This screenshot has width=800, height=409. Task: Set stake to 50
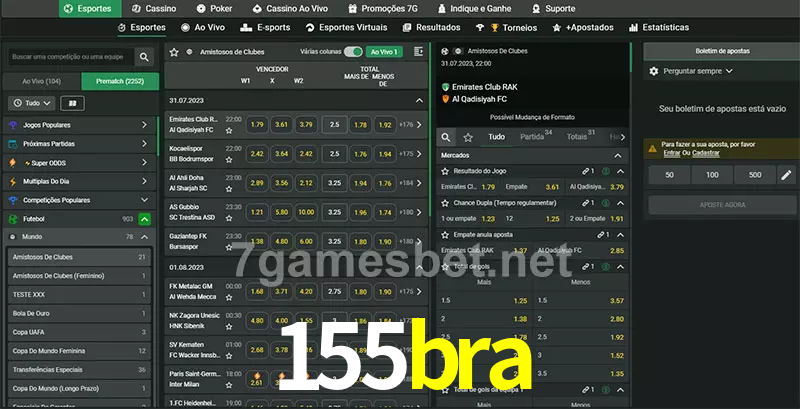point(669,175)
